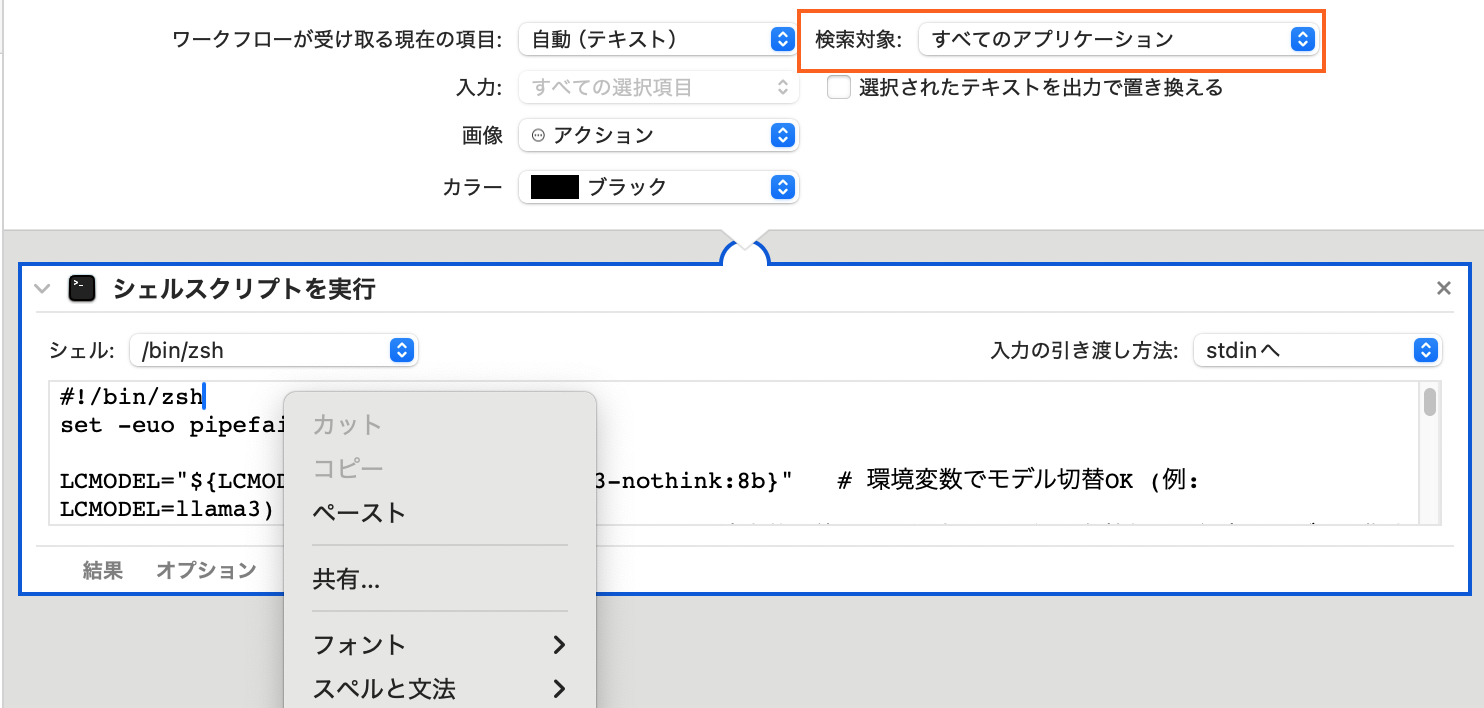Expand the フォント submenu

(360, 644)
